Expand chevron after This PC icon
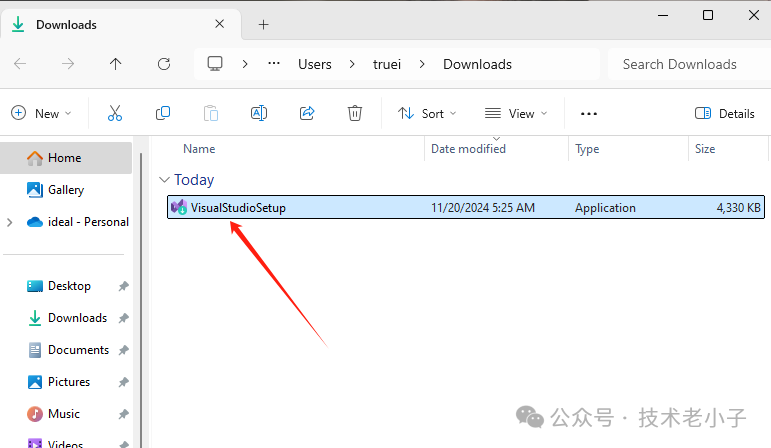Viewport: 771px width, 448px height. click(x=245, y=64)
